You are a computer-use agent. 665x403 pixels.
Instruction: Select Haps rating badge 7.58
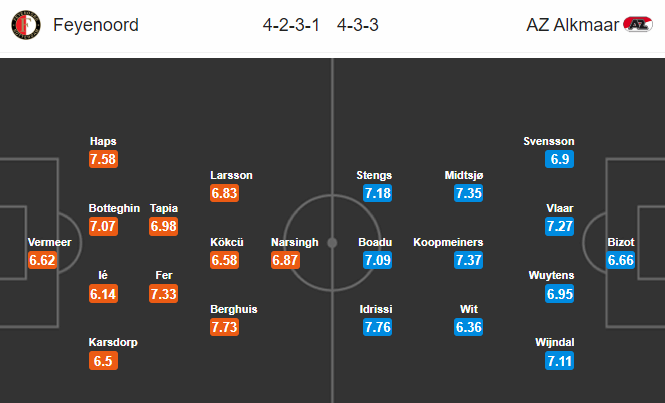coord(103,159)
